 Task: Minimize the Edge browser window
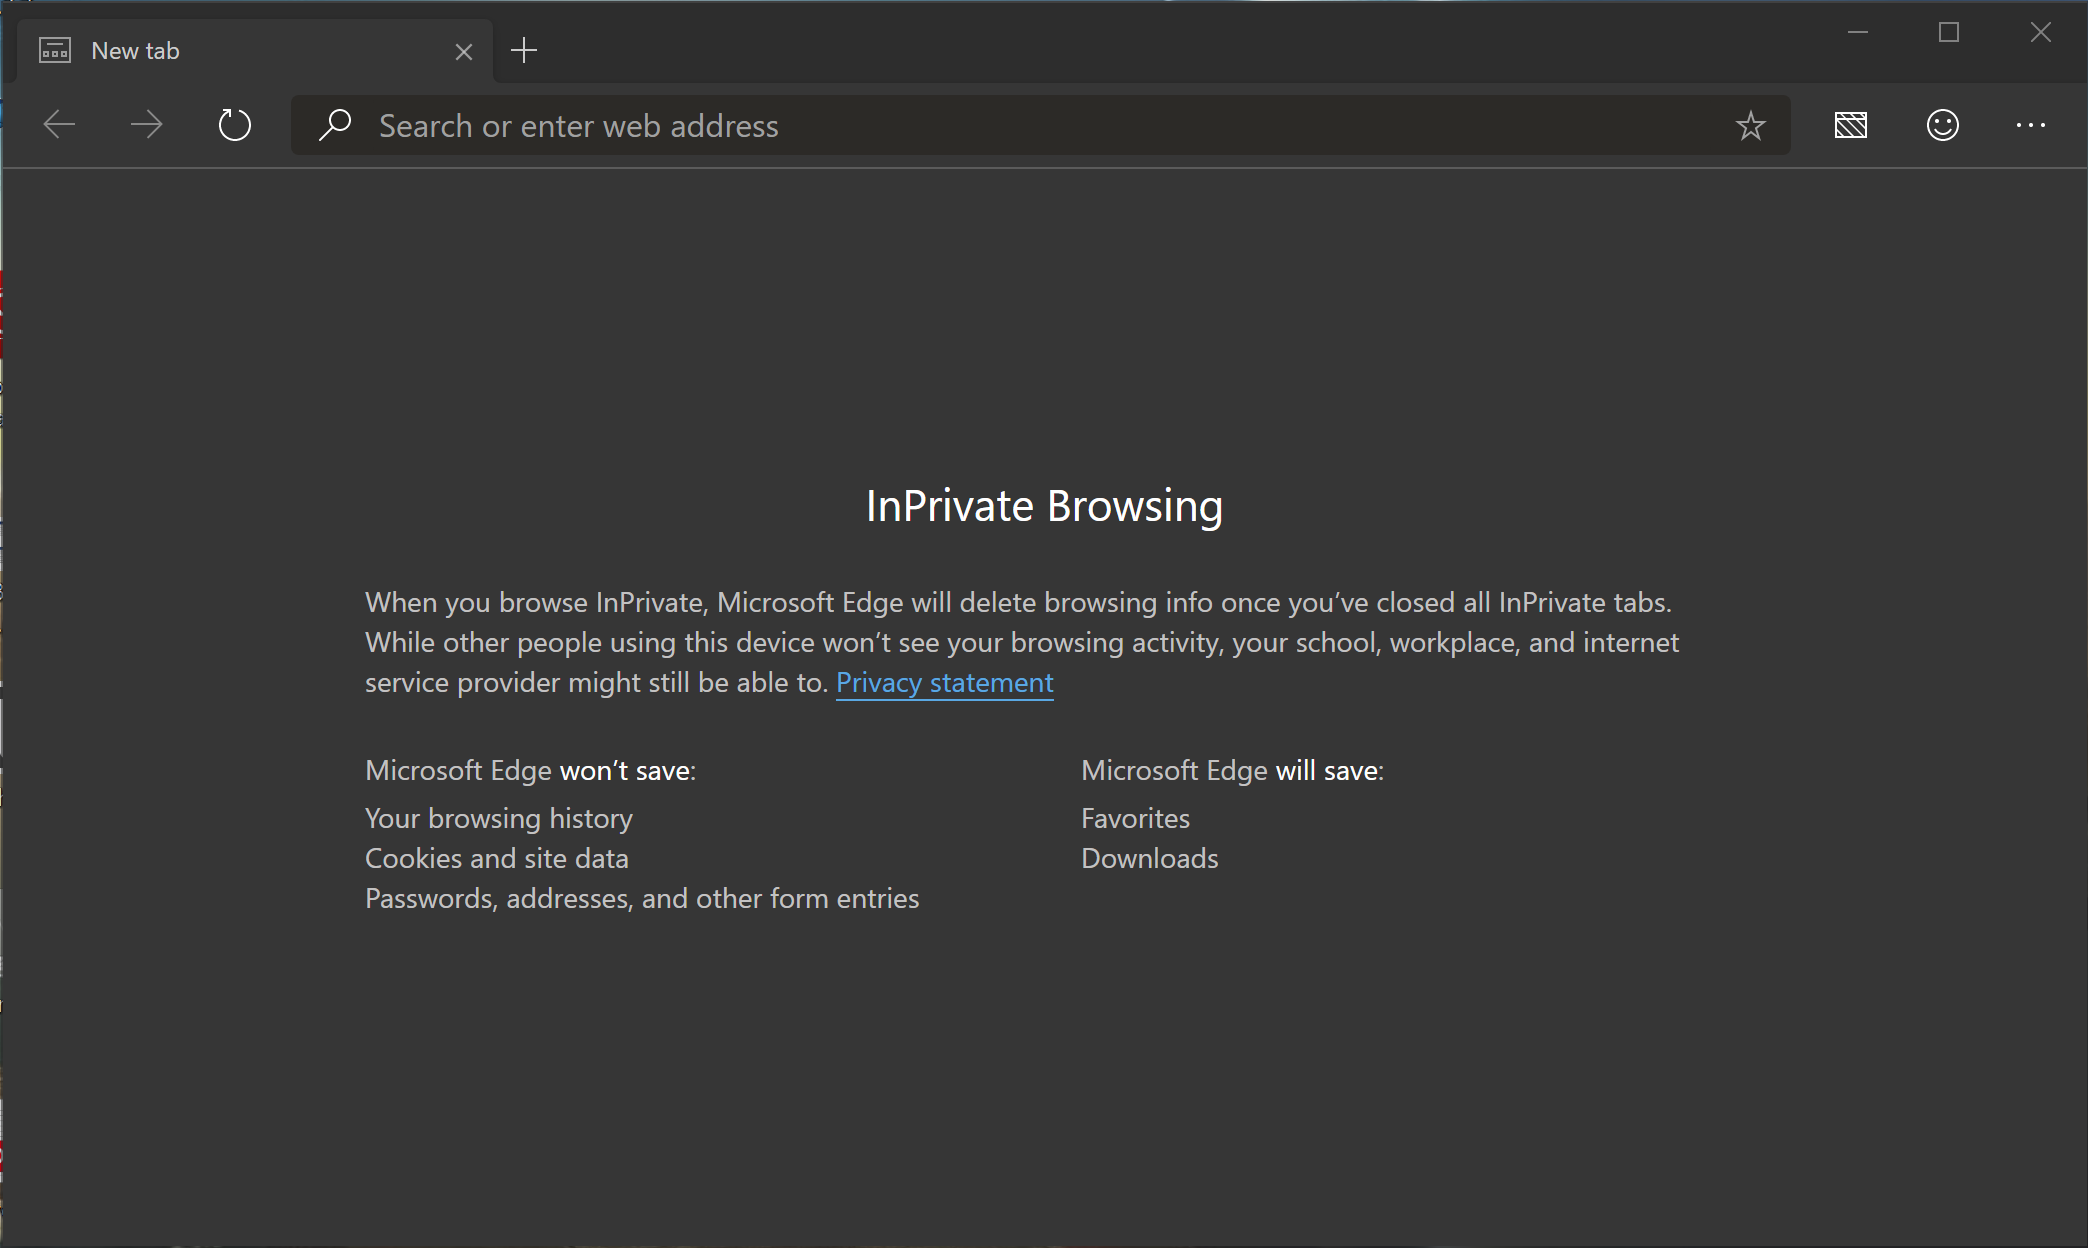pos(1858,31)
